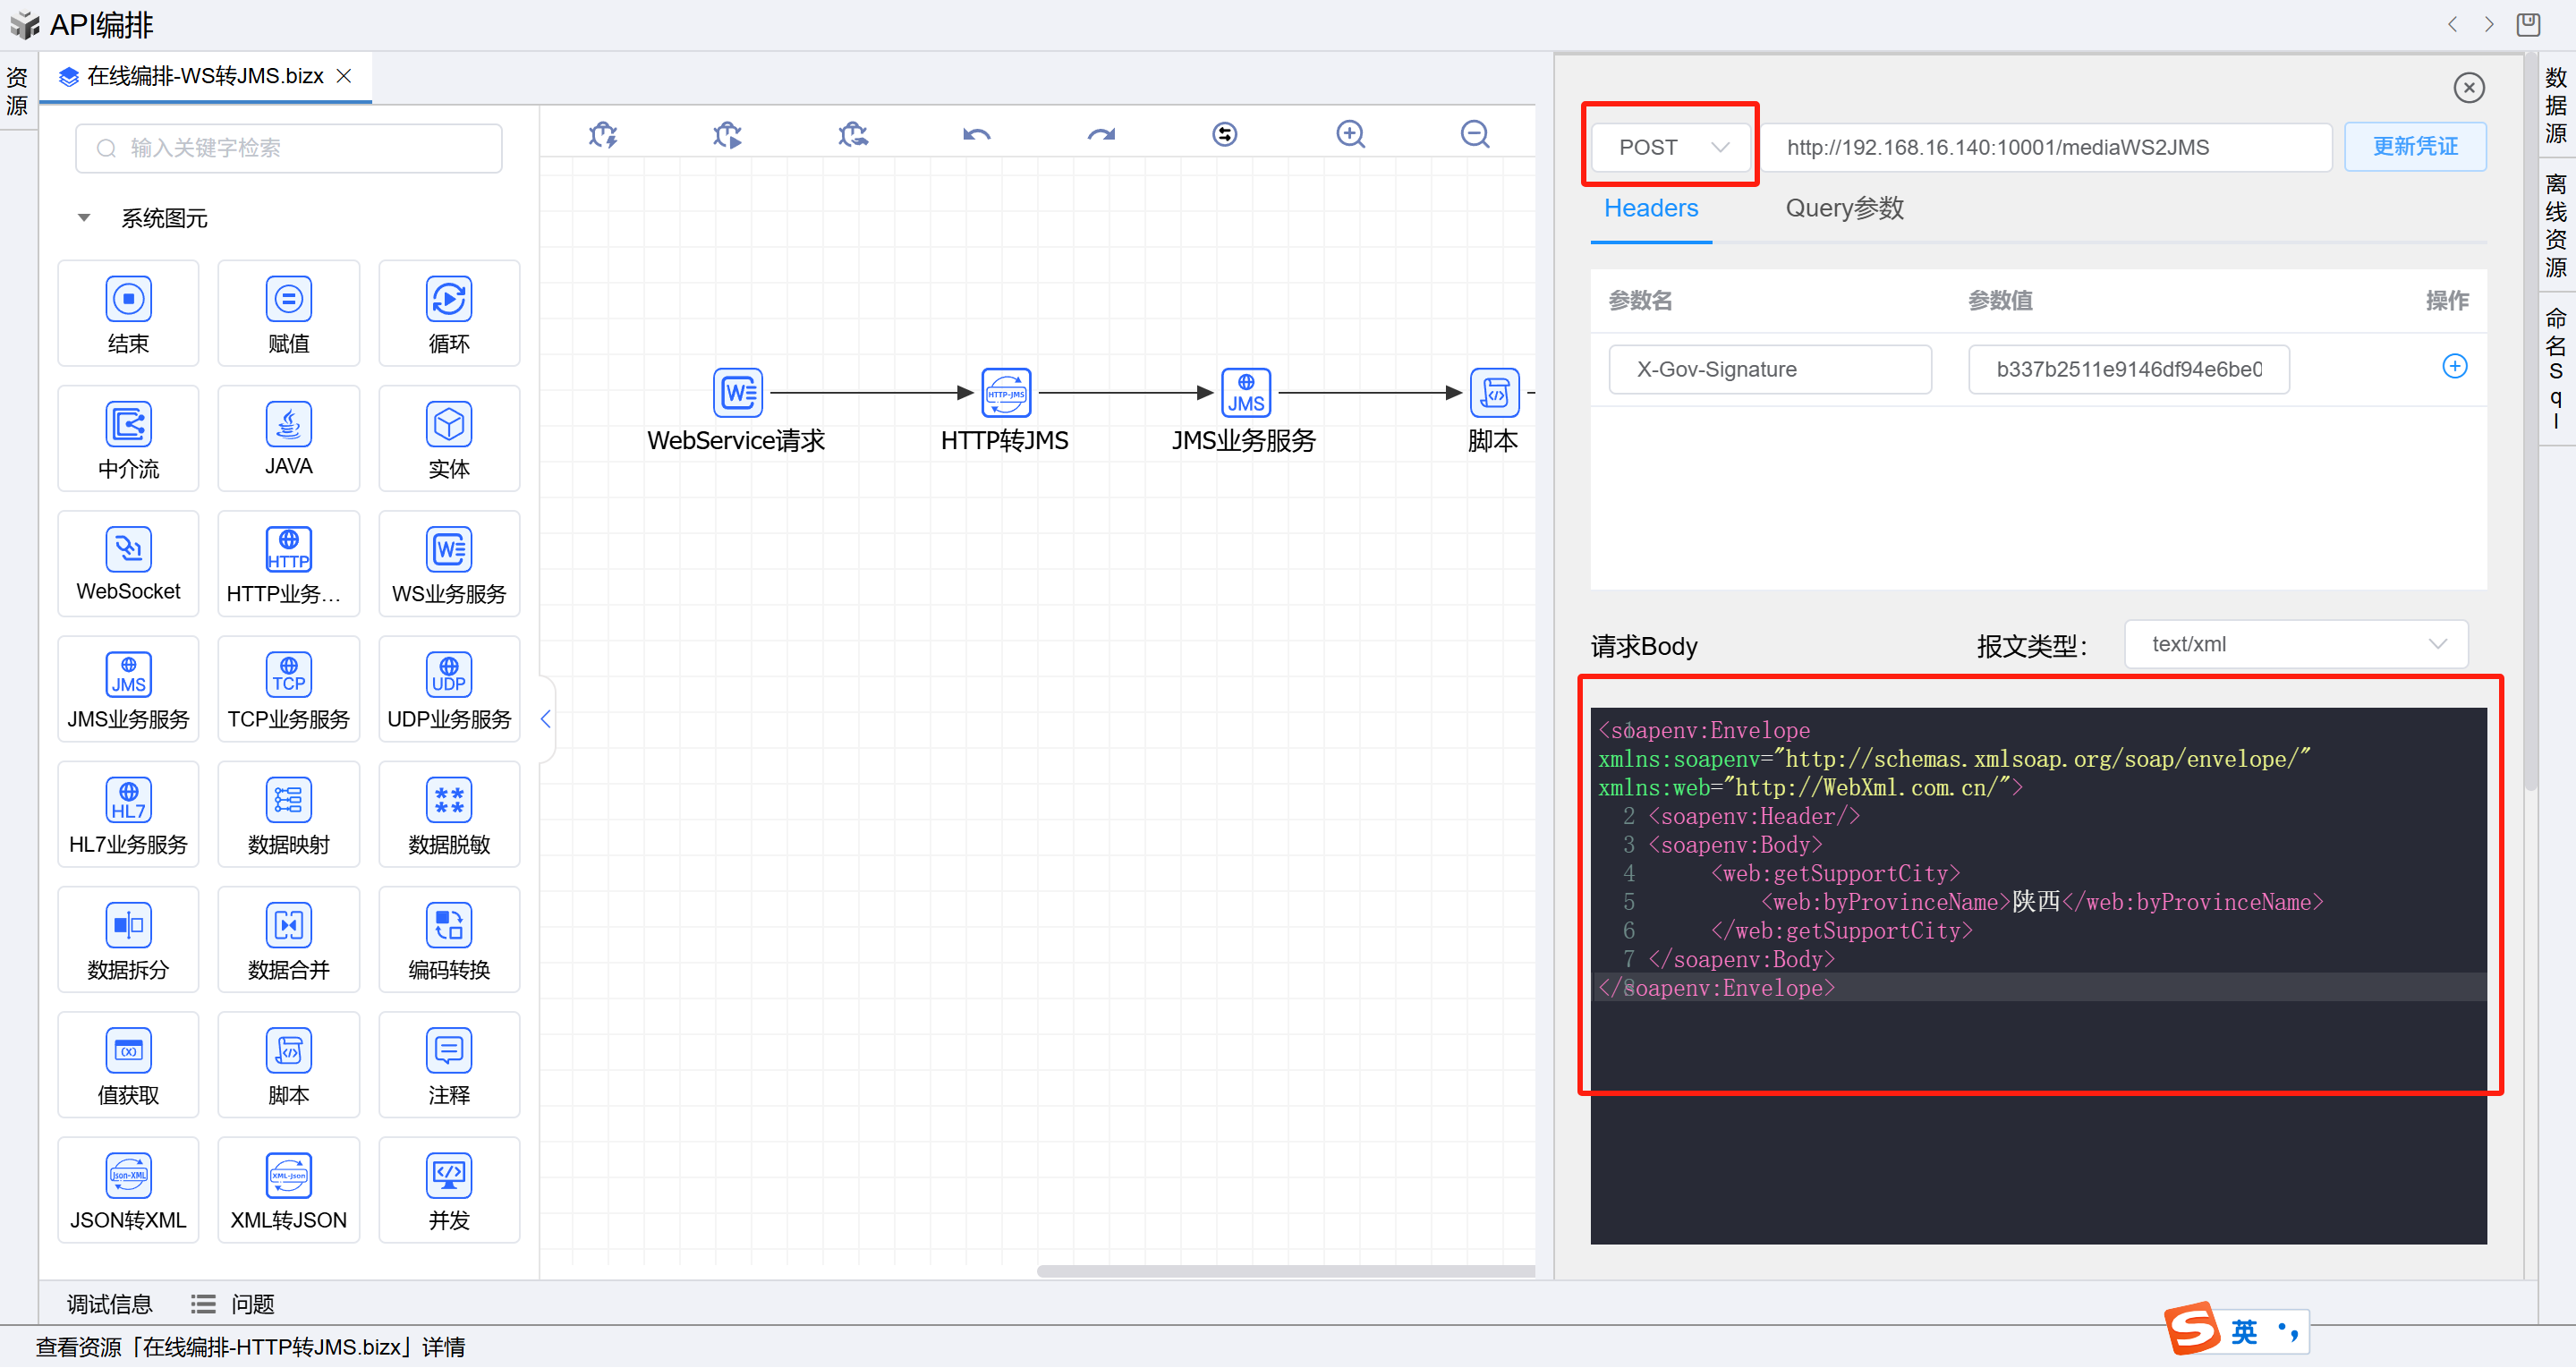Select the 循环 loop component icon
The width and height of the screenshot is (2576, 1368).
449,299
